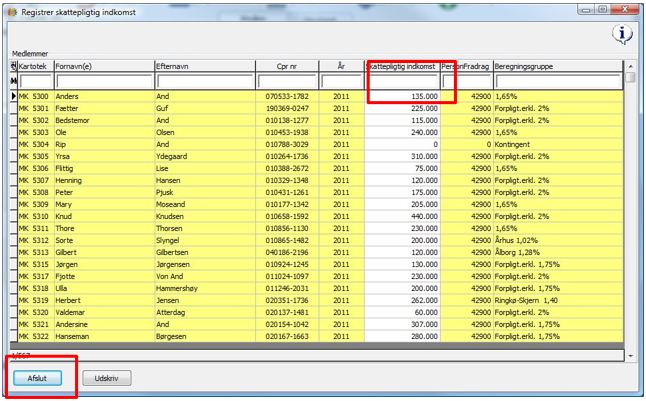Viewport: 646px width, 401px height.
Task: Sort by the År column header
Action: [x=341, y=66]
